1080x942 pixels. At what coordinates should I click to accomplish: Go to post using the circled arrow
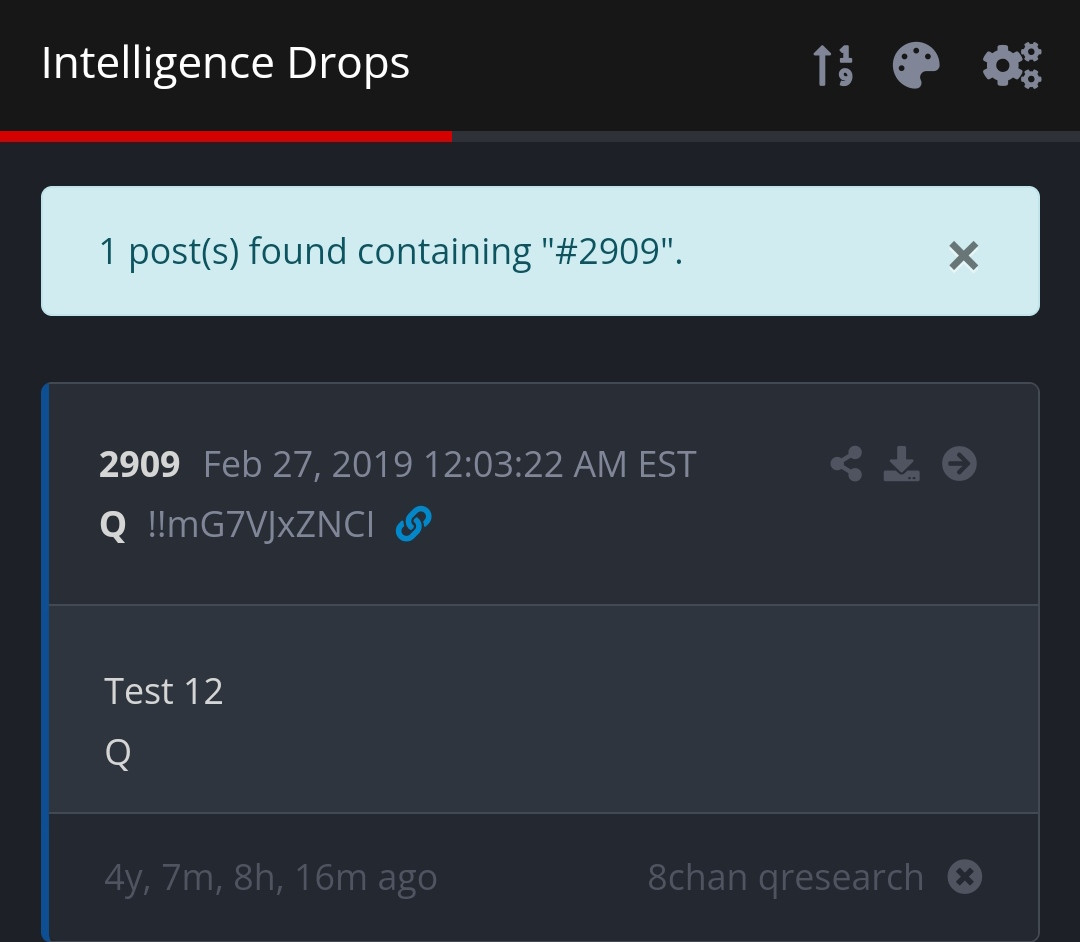point(959,464)
